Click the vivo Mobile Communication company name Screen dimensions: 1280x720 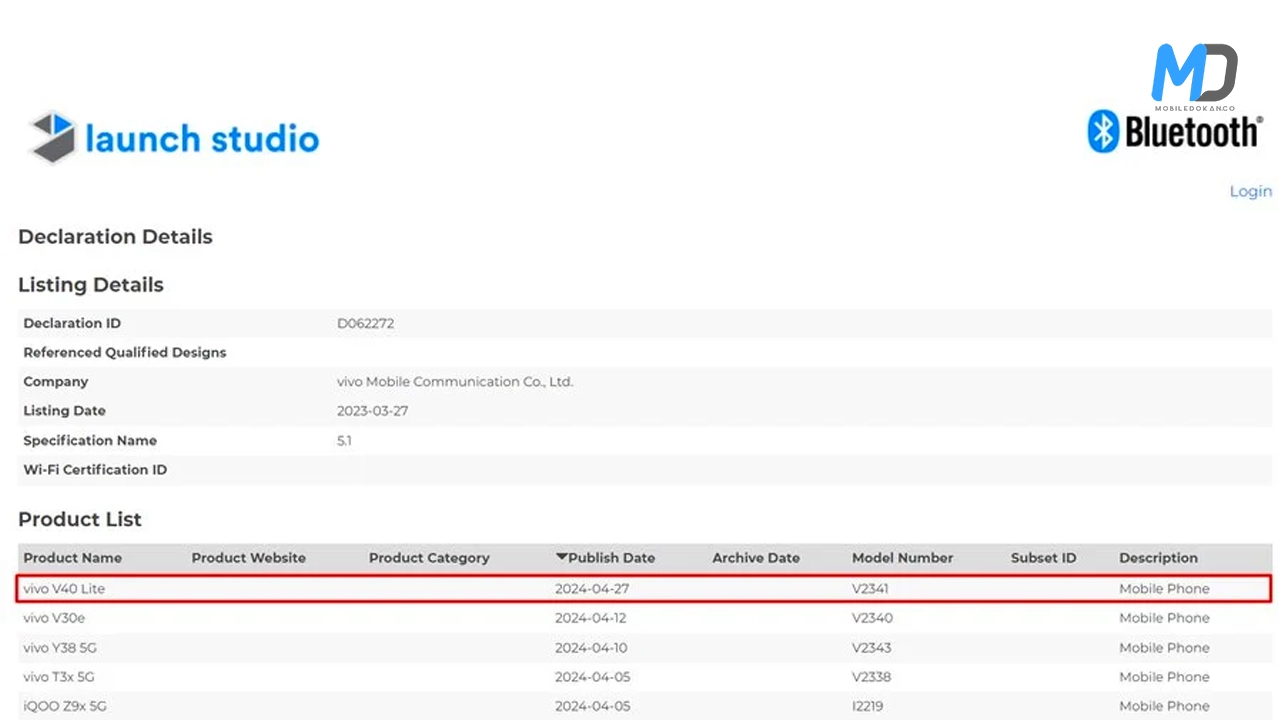455,381
